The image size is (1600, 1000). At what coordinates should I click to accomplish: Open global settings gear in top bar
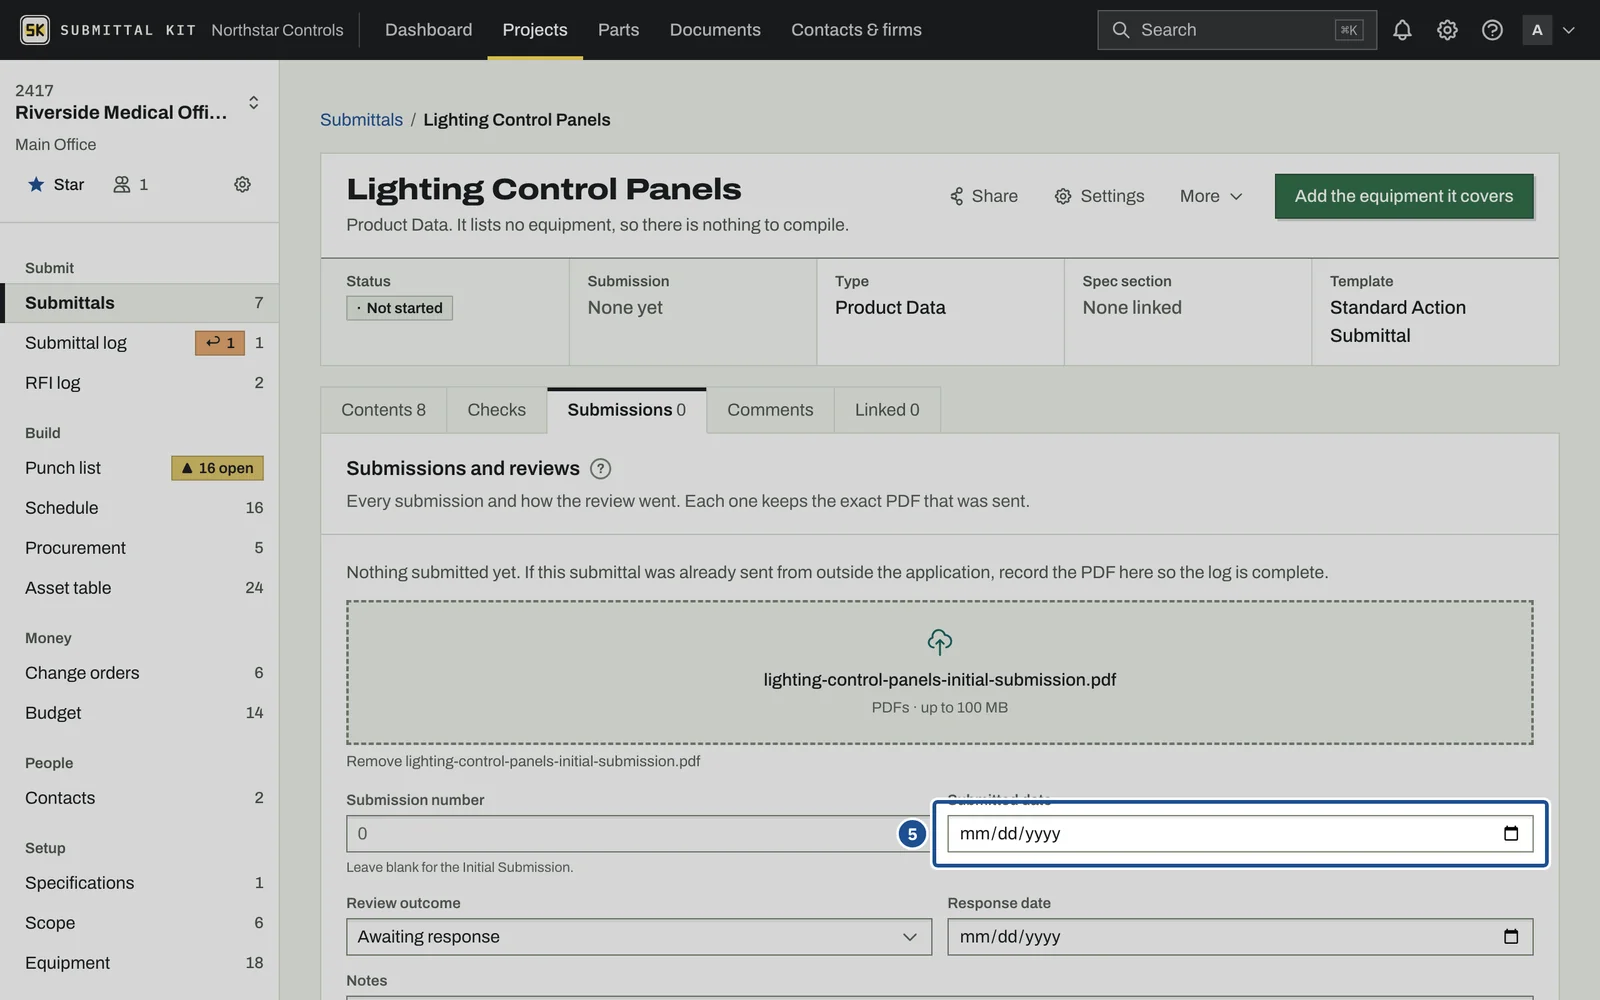(x=1447, y=30)
